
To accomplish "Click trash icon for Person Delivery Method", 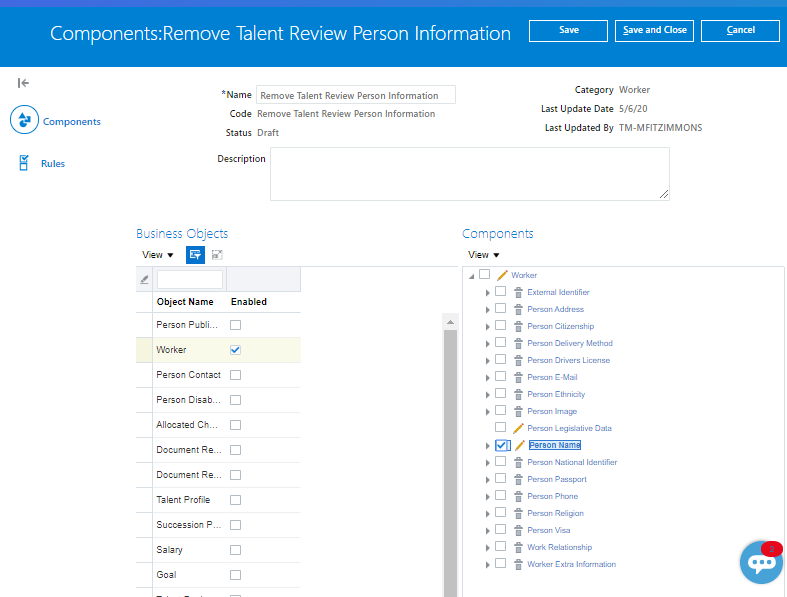I will 518,343.
